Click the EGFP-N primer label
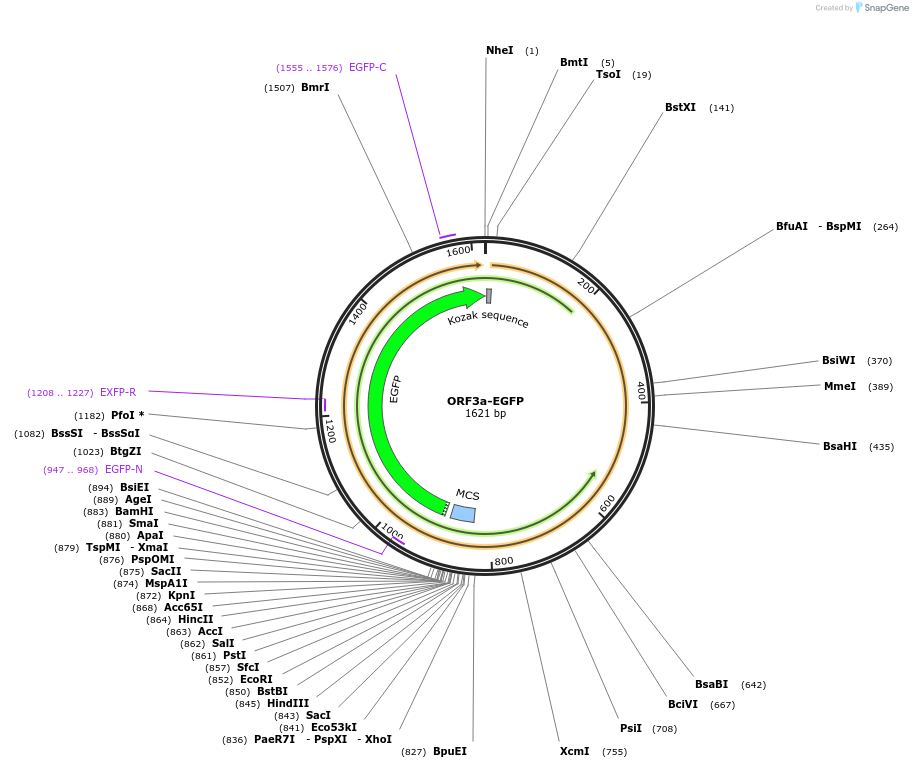The height and width of the screenshot is (768, 913). click(x=123, y=470)
